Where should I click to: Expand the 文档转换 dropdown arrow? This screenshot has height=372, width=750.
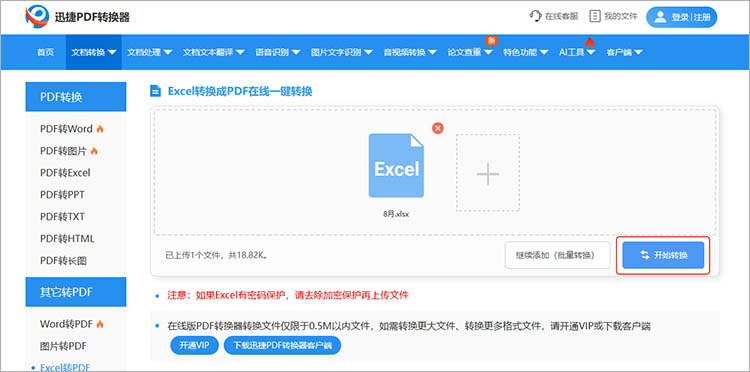(112, 52)
